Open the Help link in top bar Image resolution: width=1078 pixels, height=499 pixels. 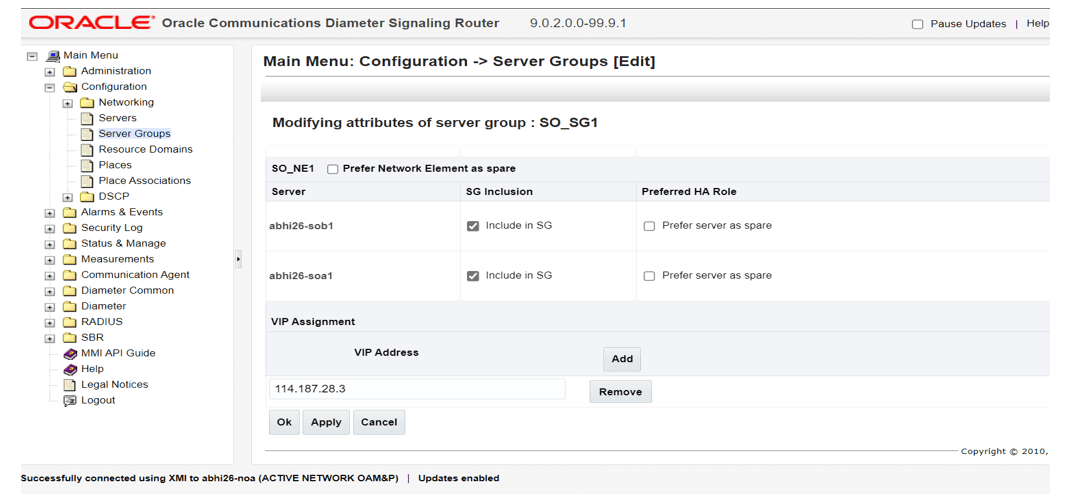coord(1037,23)
